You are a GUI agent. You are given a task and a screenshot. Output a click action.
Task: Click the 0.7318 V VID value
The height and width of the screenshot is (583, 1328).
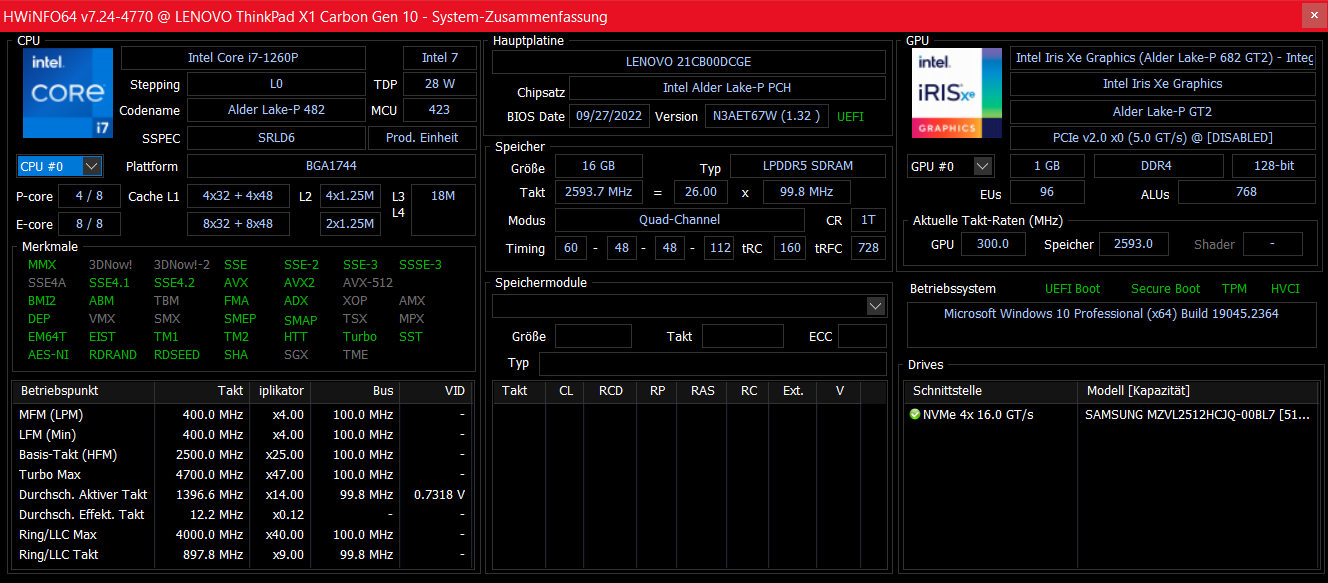click(439, 494)
